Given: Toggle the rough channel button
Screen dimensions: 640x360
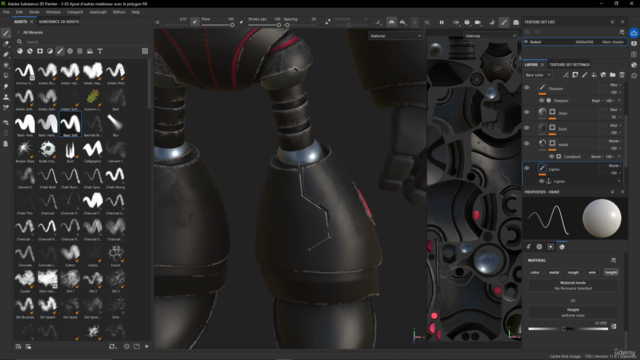Looking at the screenshot, I should coord(573,272).
